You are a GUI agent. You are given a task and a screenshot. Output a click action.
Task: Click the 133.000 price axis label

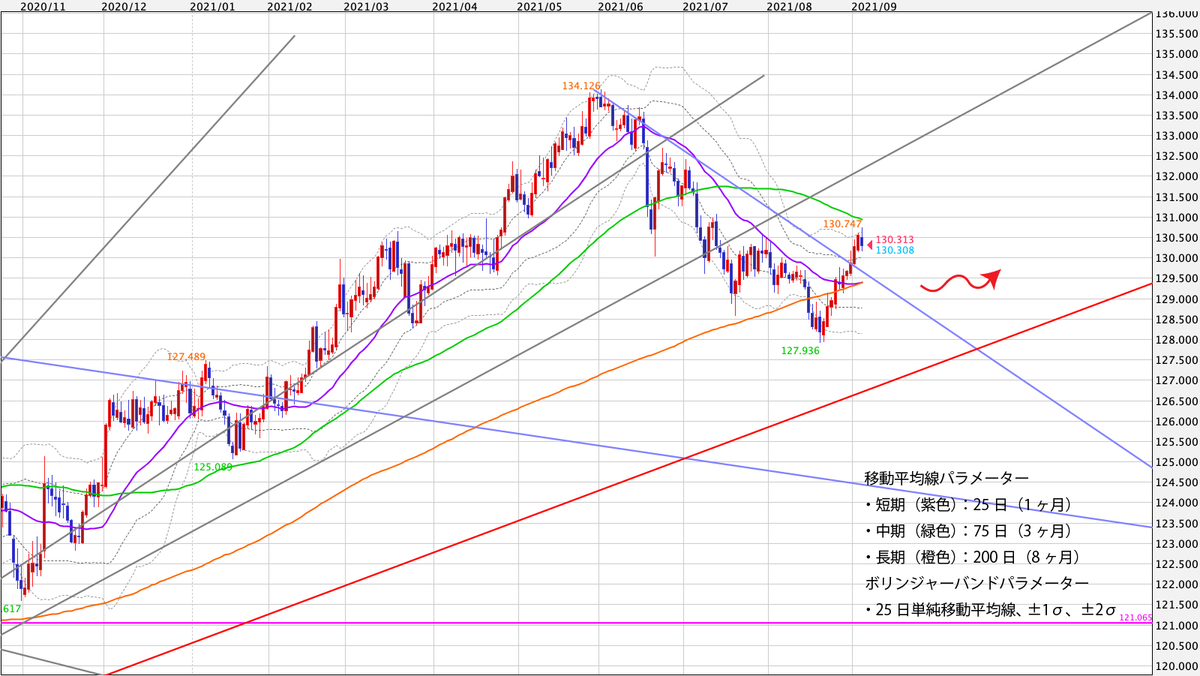click(x=1178, y=136)
